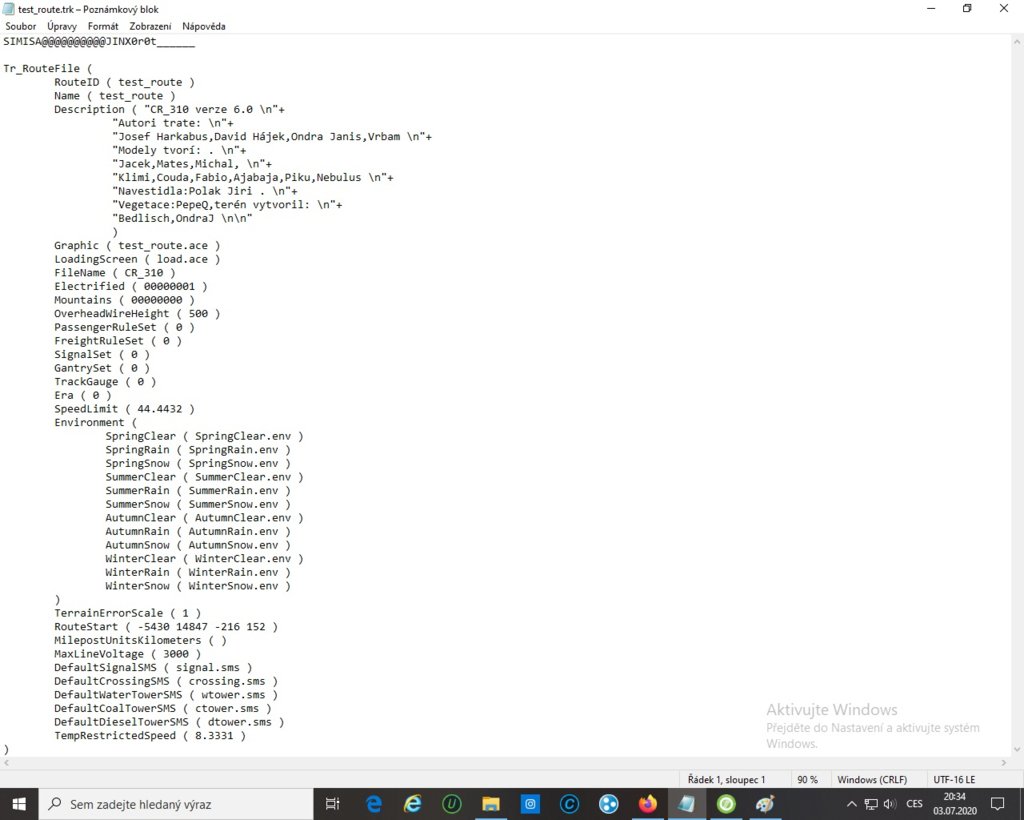
Task: Click the Notepad icon in the taskbar
Action: pos(686,804)
